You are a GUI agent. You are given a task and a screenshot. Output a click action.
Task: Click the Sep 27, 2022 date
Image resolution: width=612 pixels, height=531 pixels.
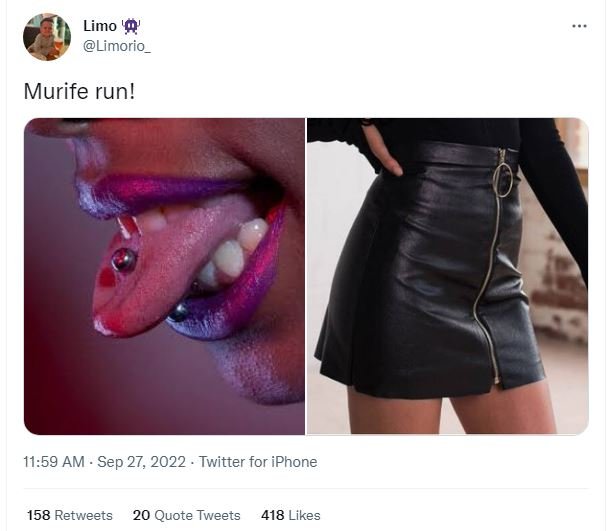click(x=142, y=462)
